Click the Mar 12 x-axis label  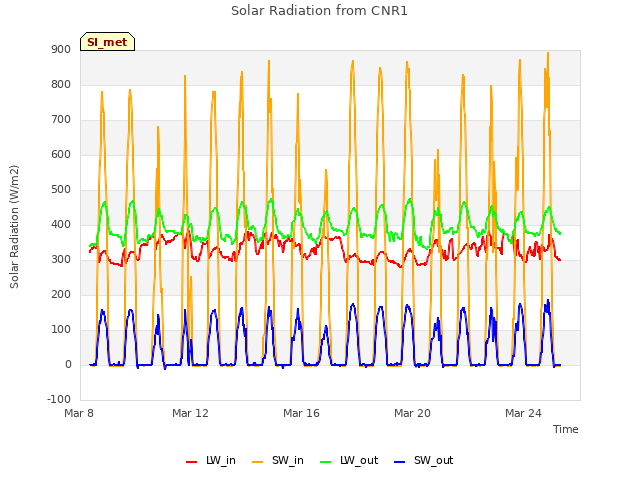point(190,413)
